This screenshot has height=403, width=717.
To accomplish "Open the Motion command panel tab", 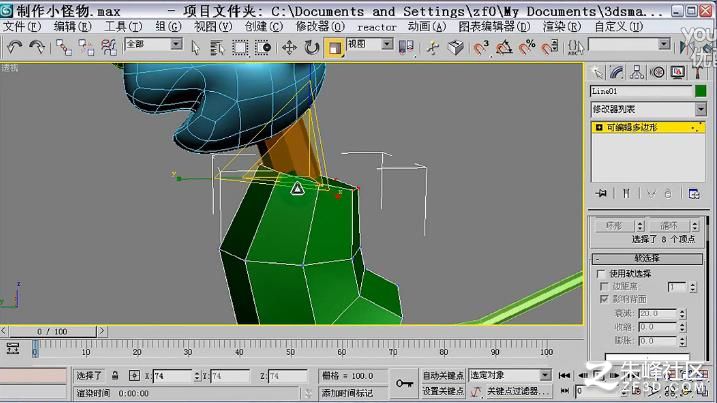I will click(657, 72).
